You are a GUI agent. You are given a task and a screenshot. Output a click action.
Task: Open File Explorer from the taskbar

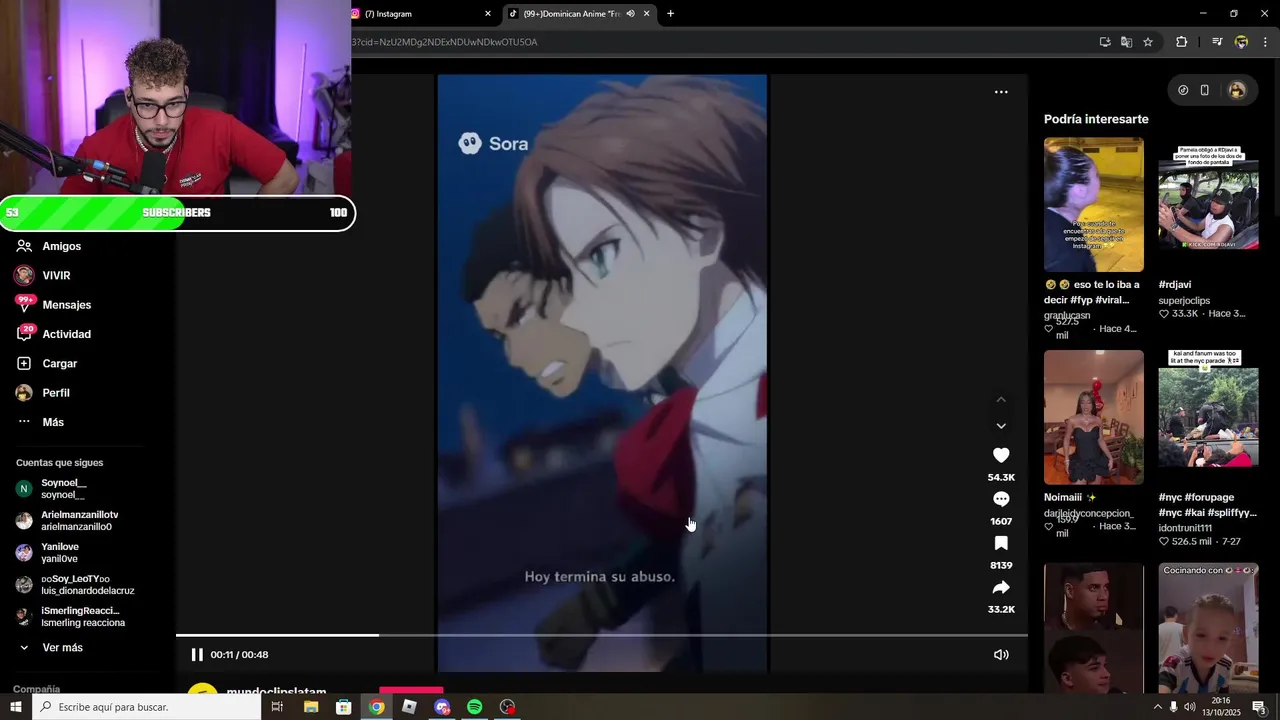[x=311, y=707]
